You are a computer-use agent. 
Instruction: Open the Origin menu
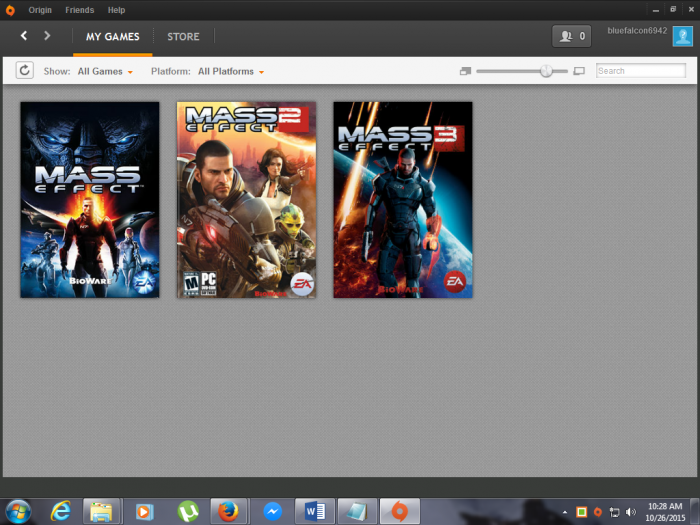(x=40, y=10)
